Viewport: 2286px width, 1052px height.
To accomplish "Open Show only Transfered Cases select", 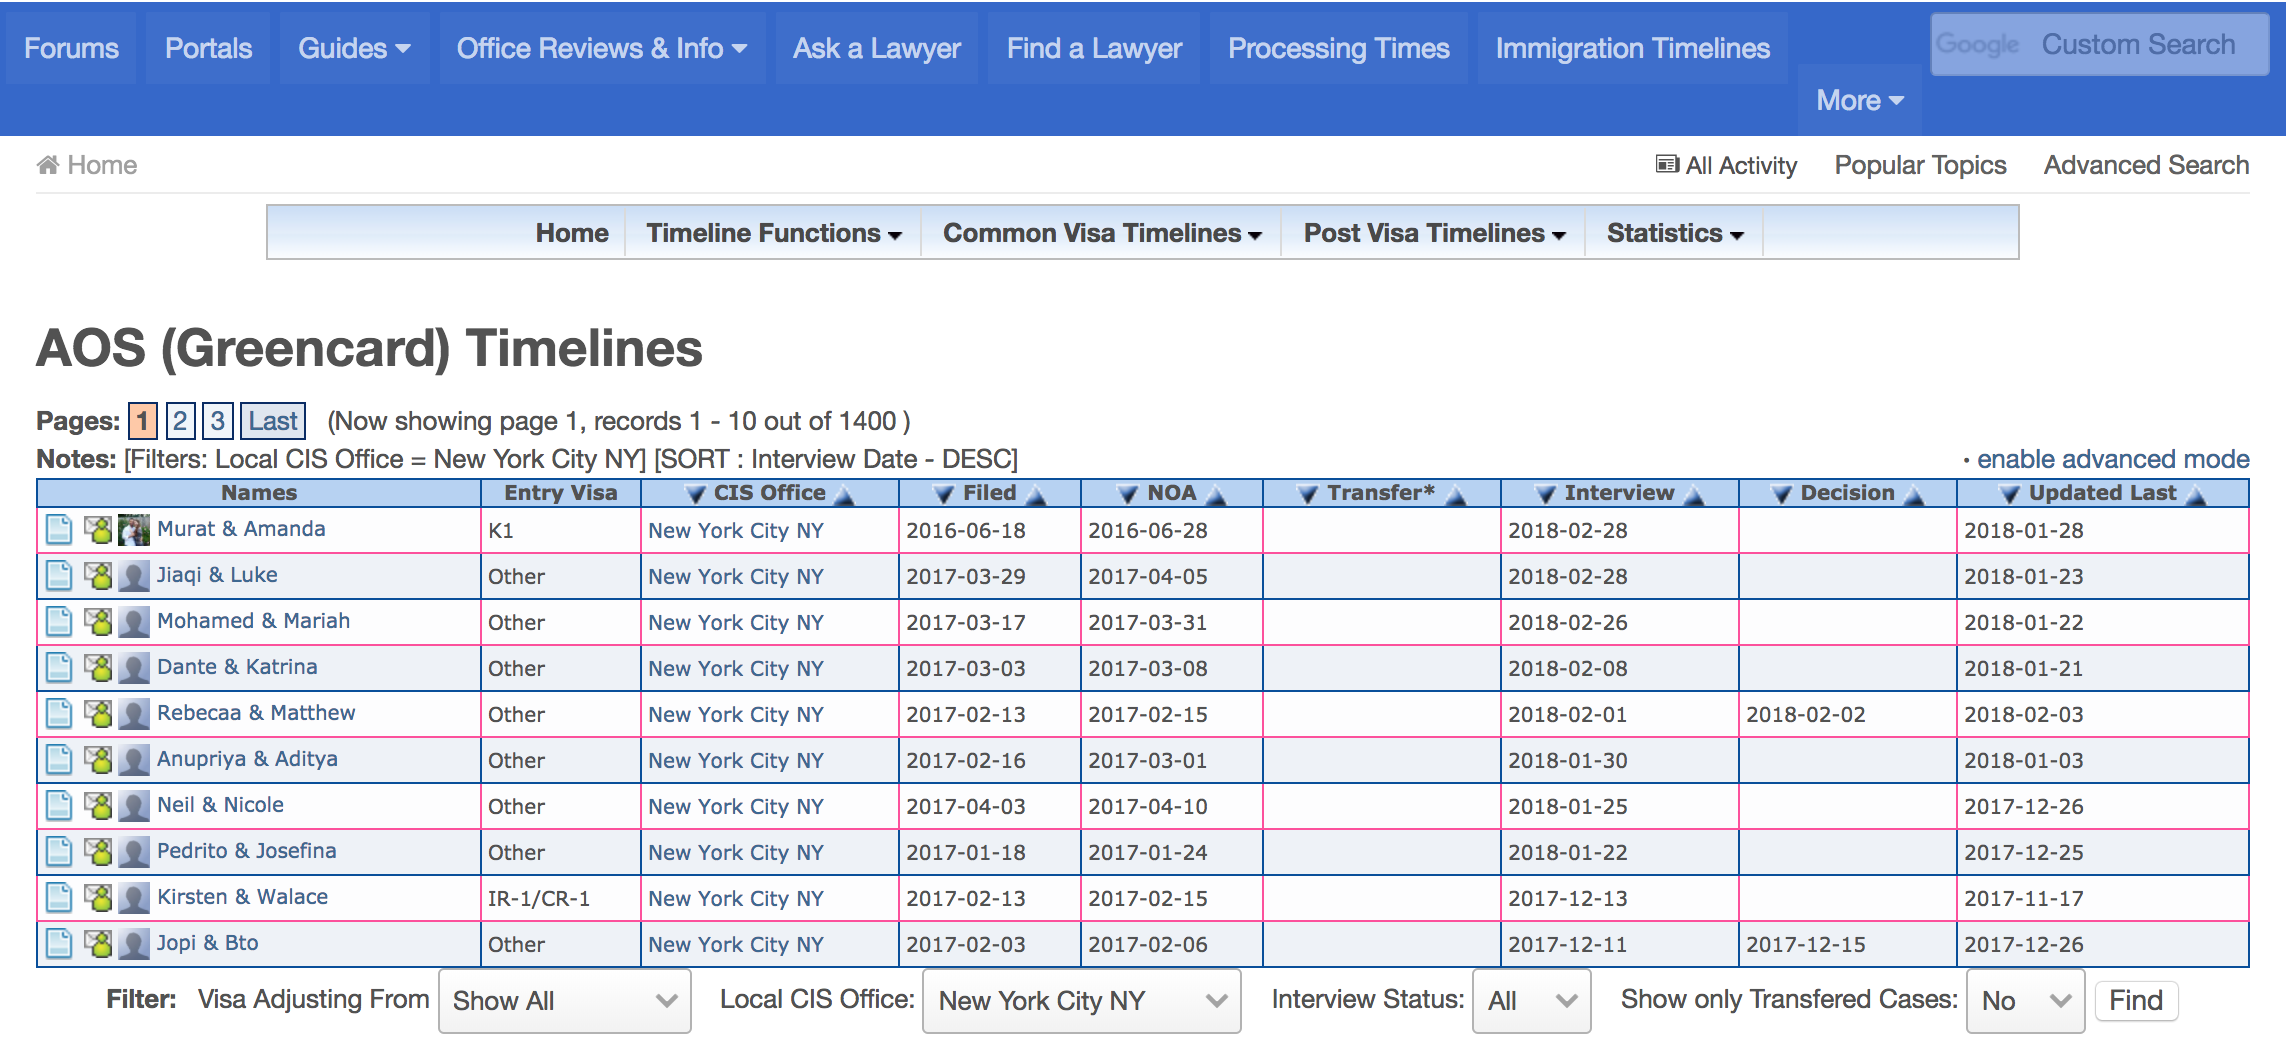I will pyautogui.click(x=2026, y=1000).
